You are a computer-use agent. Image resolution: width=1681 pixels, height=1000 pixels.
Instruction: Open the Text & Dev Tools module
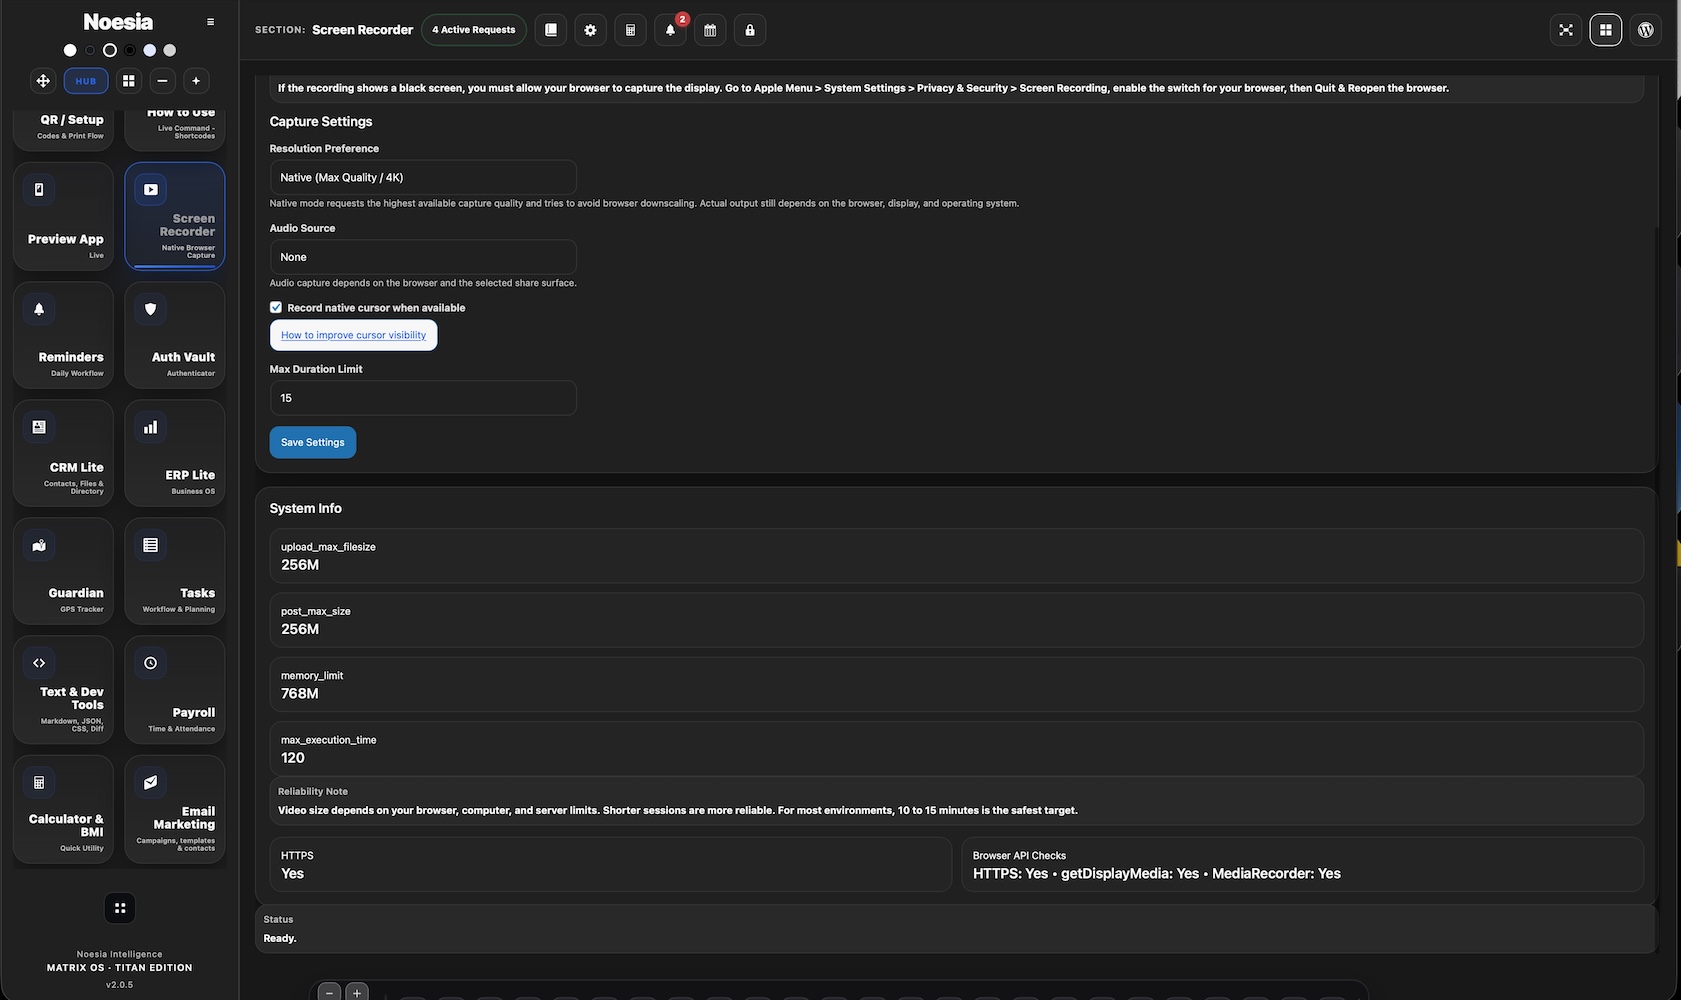point(63,690)
